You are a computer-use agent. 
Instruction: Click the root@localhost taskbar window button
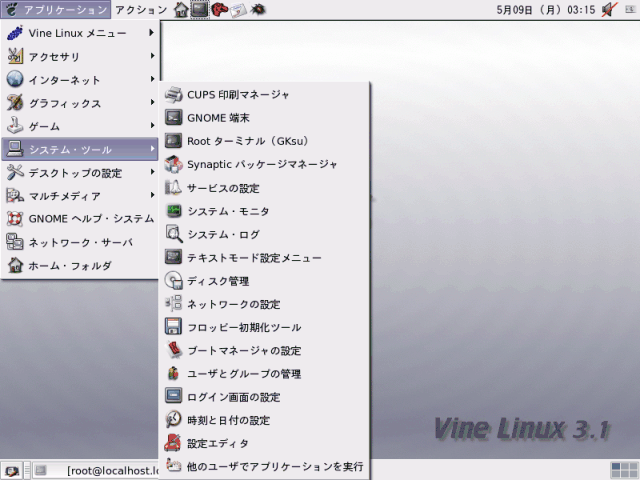[96, 471]
